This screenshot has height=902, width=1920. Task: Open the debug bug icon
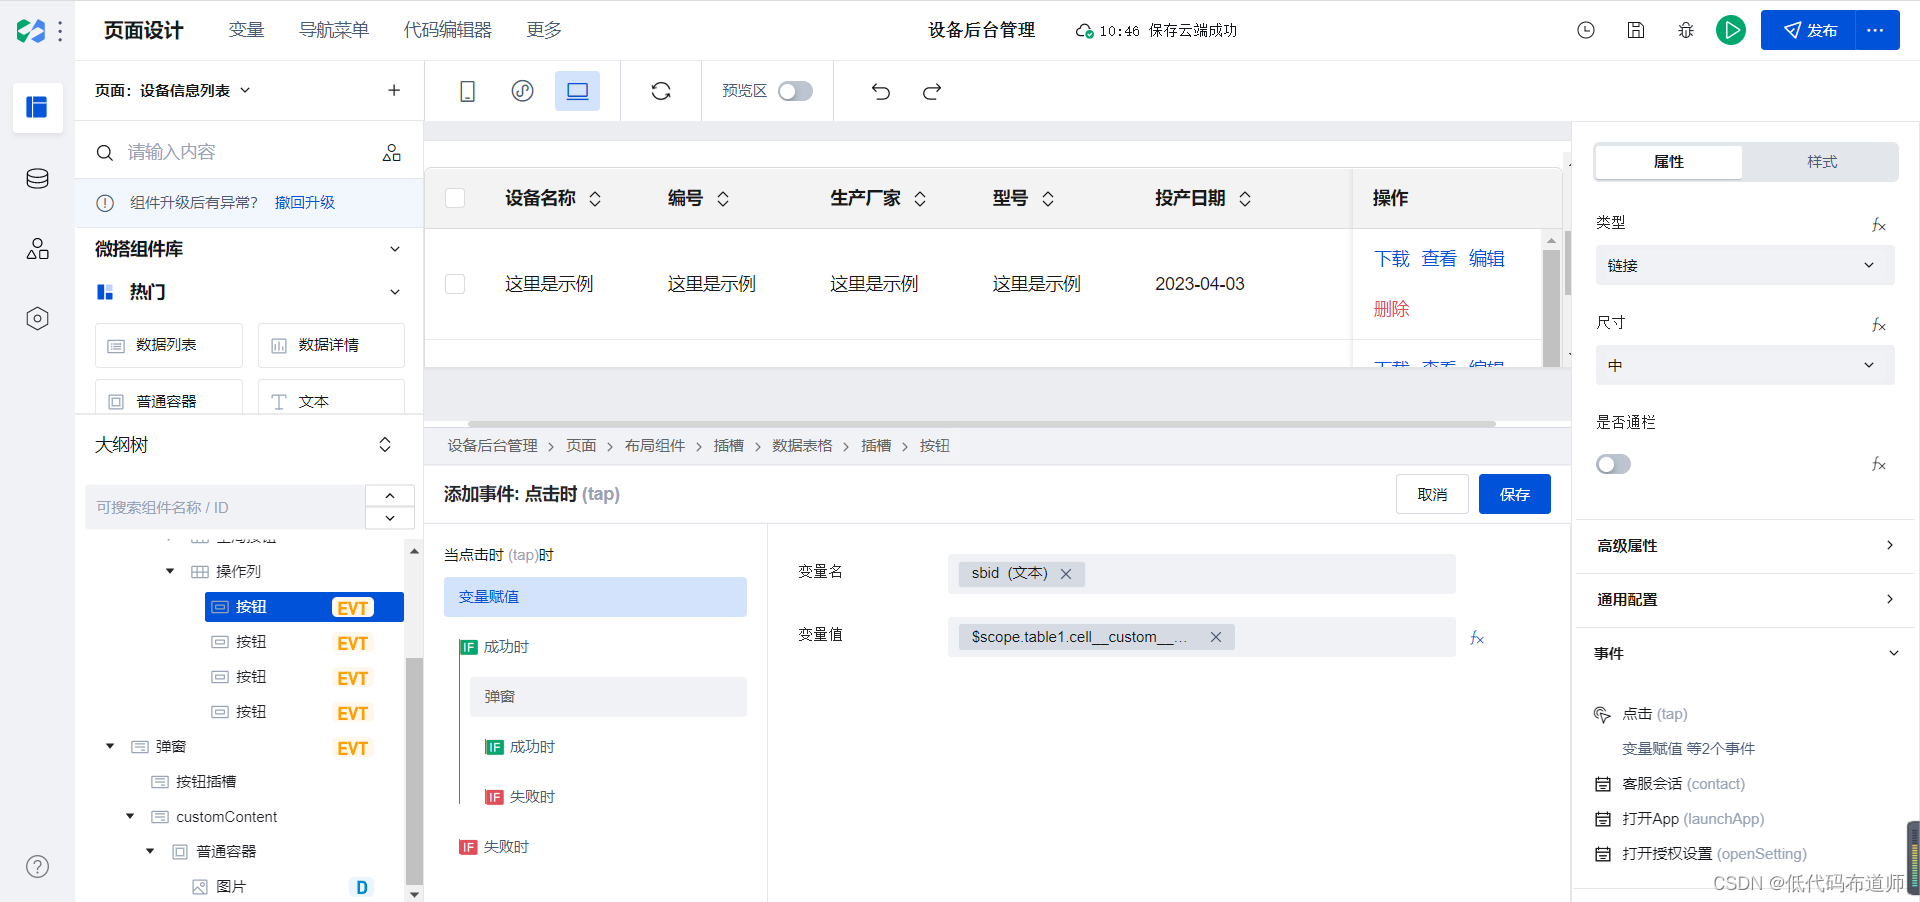[1686, 30]
